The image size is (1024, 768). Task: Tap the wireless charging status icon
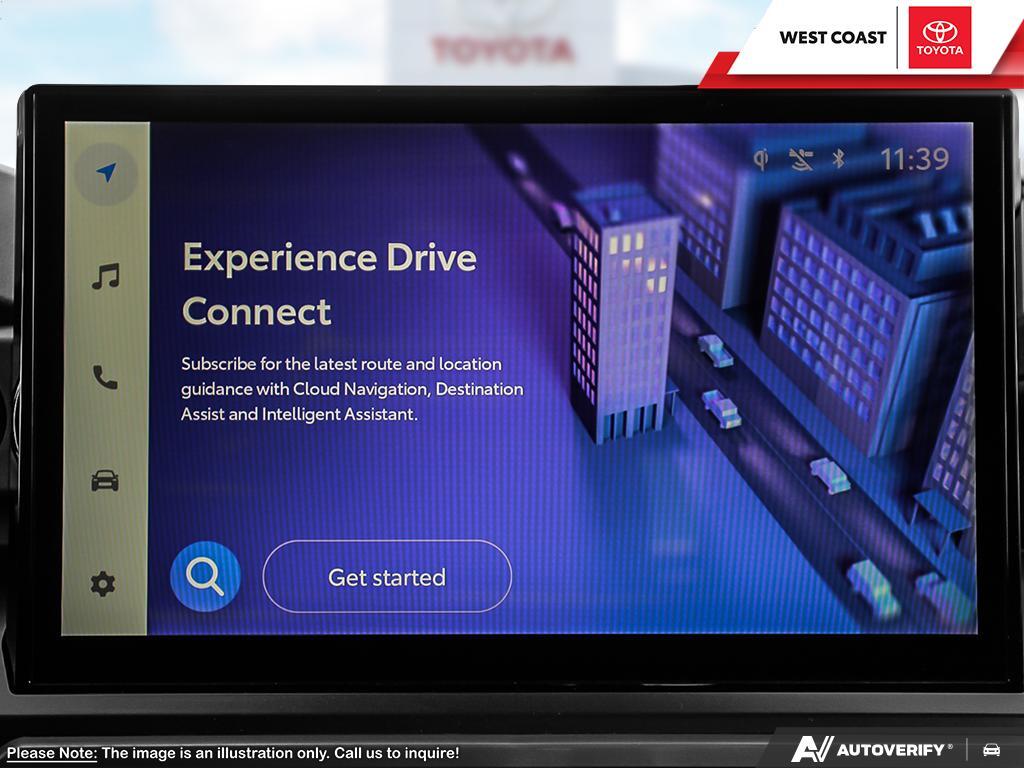(761, 159)
